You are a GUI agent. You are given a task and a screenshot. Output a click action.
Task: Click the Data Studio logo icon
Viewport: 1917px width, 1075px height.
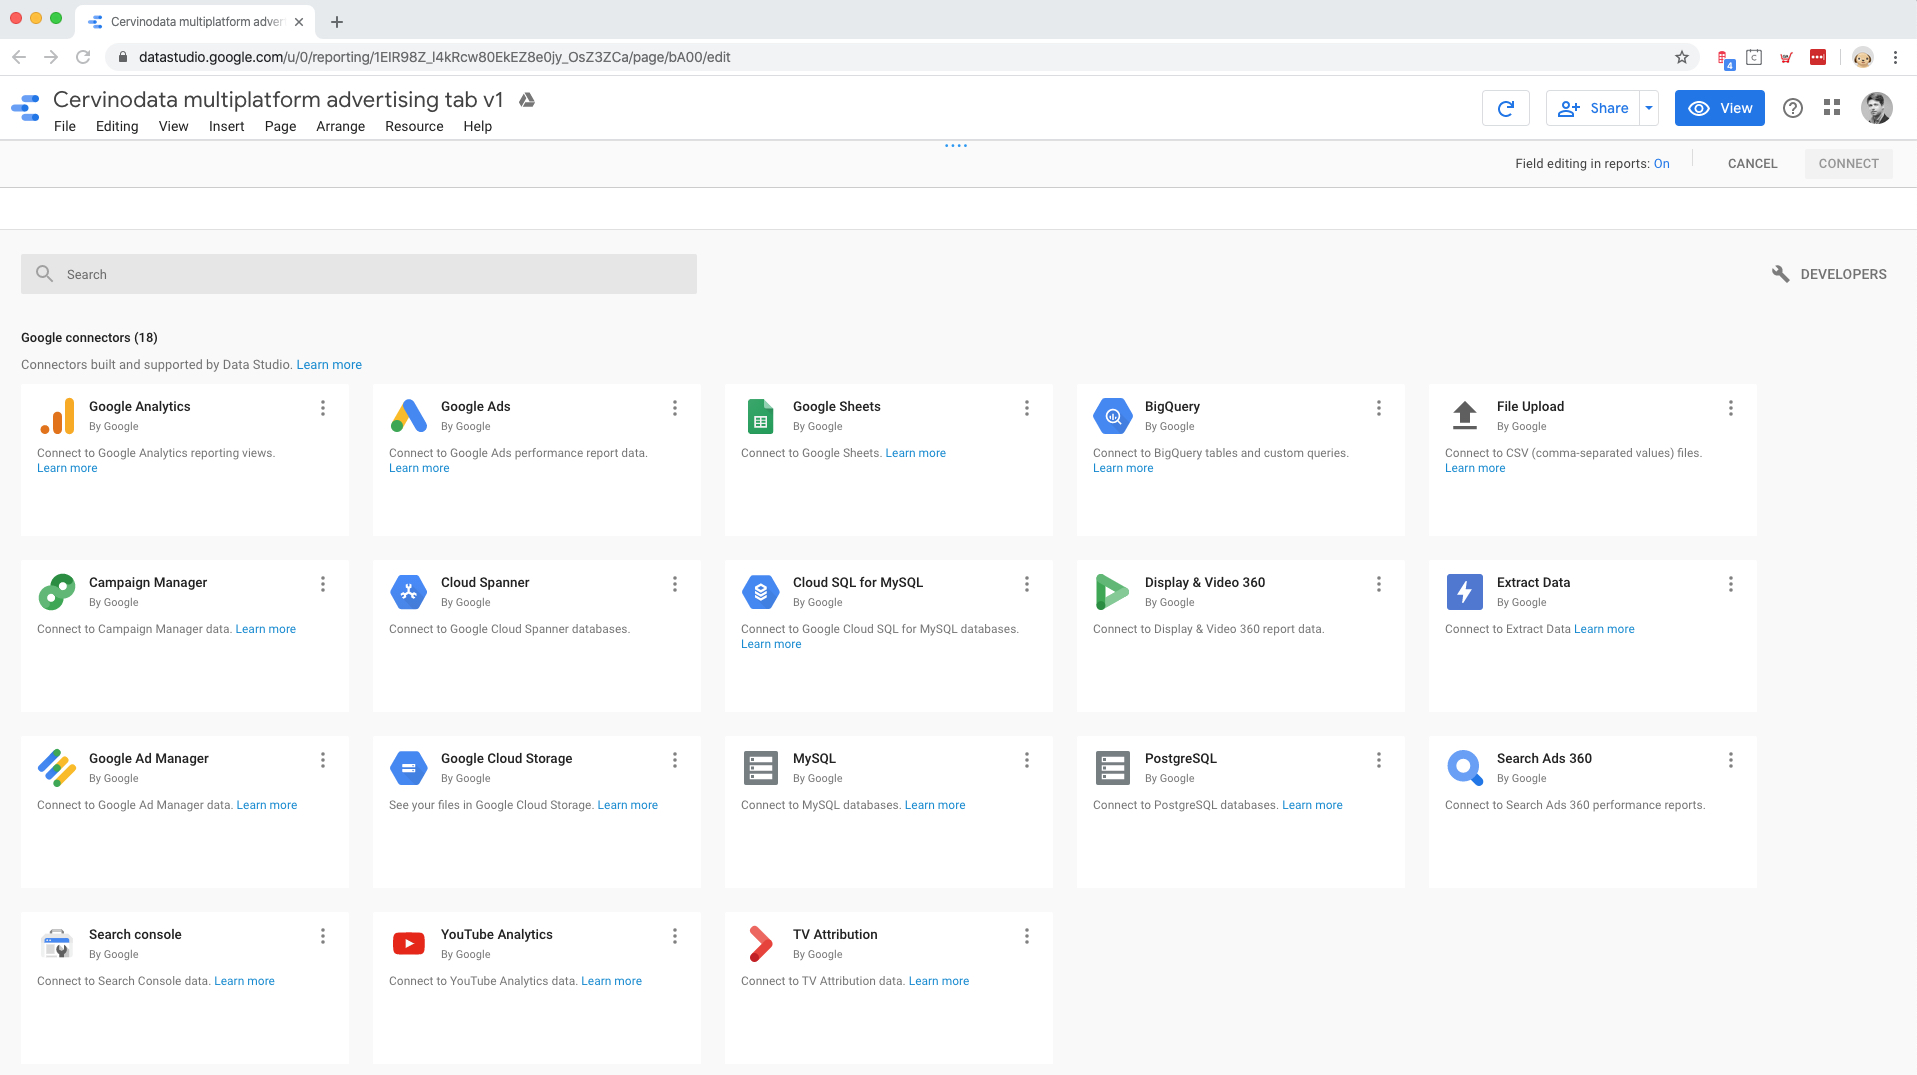26,108
